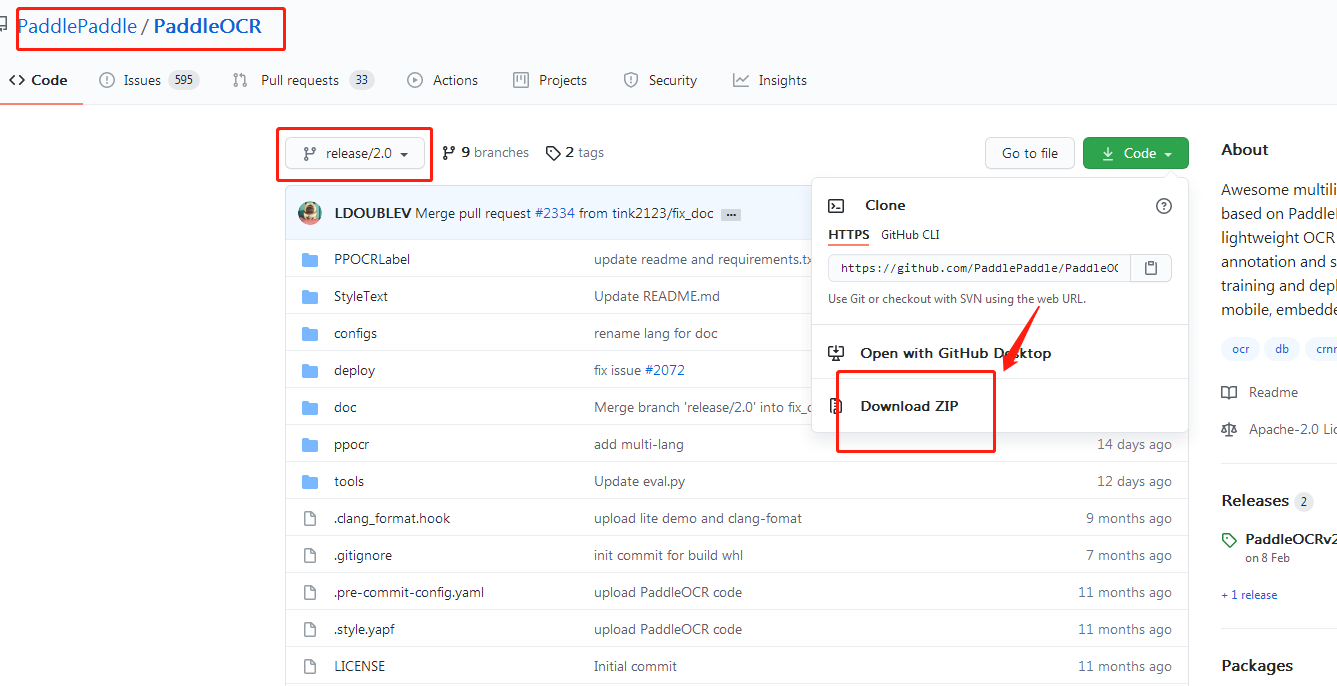Click the PPOCRLabel folder icon
Screen dimensions: 1337x686
(310, 260)
